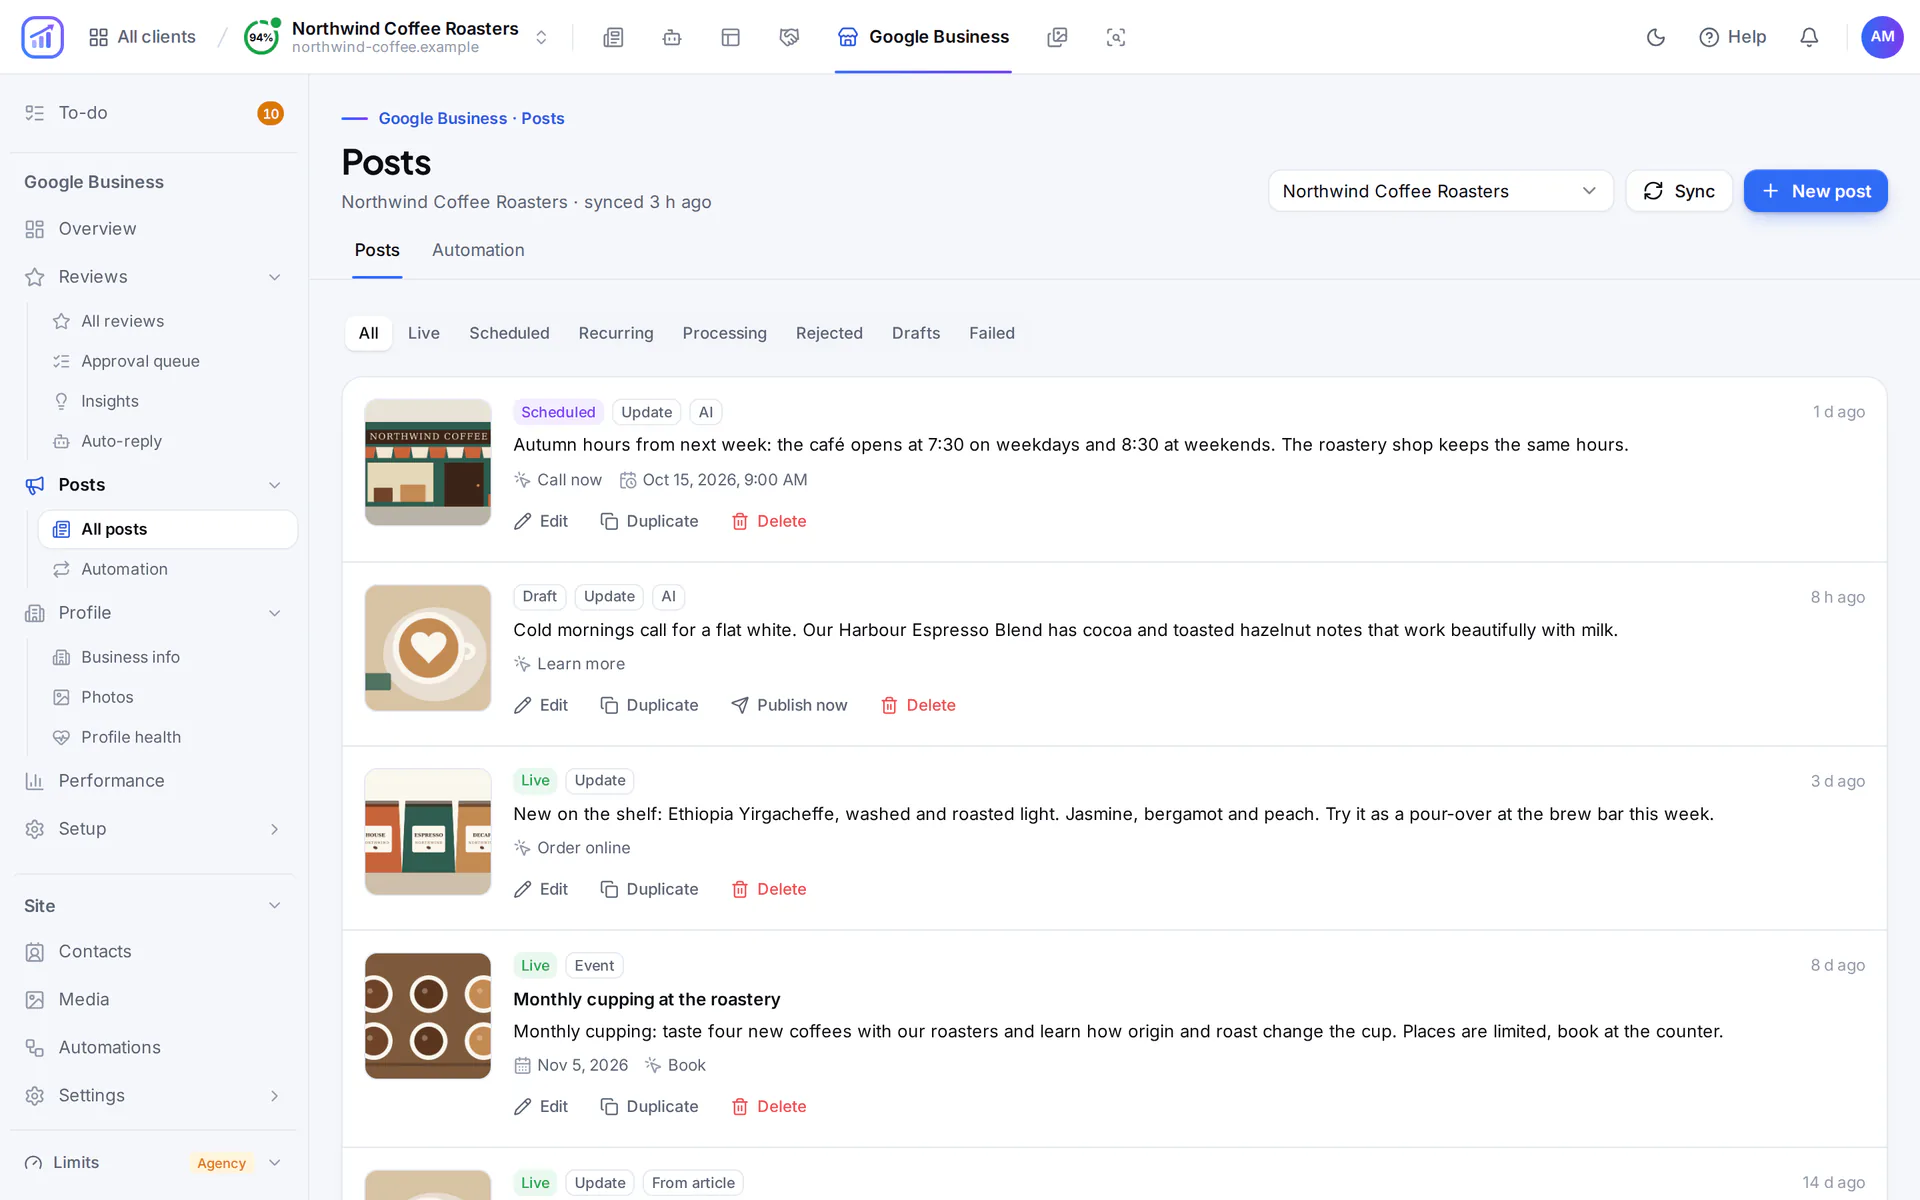
Task: Open the coffee bags thumbnail image
Action: tap(428, 832)
